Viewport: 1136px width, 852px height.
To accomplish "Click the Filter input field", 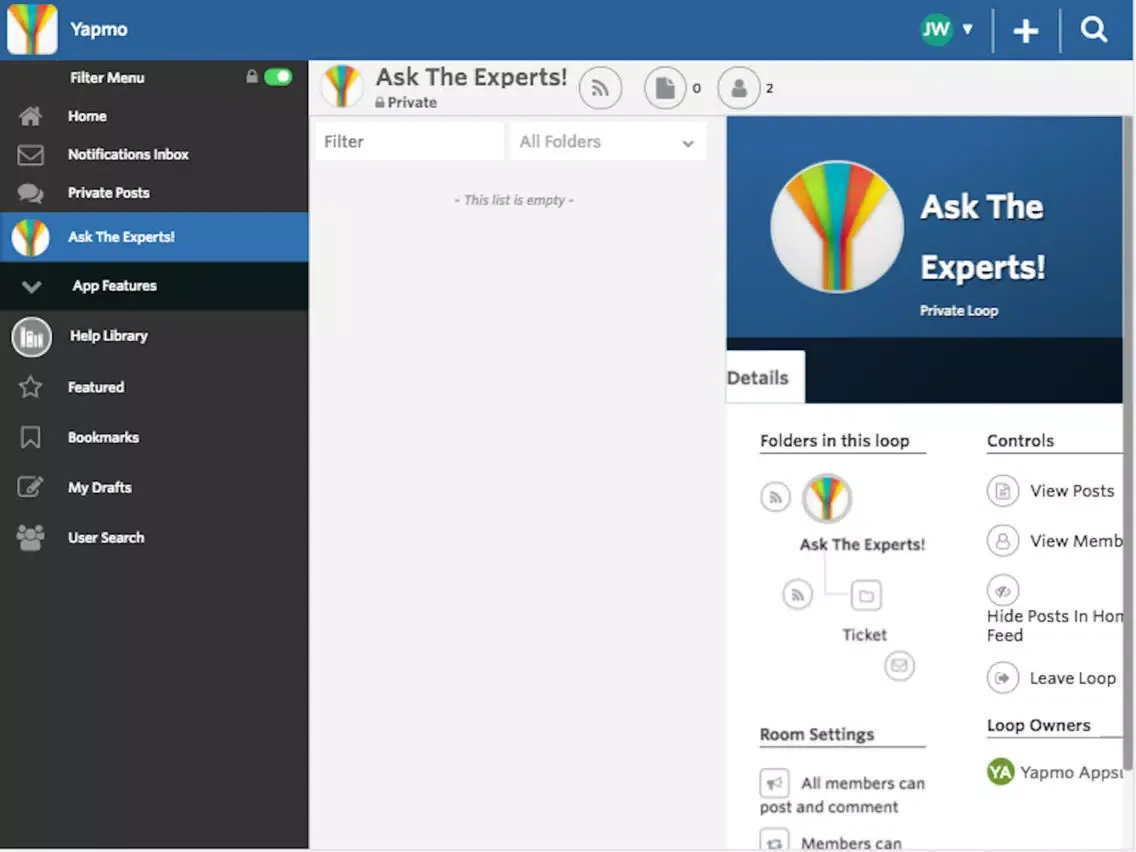I will [409, 141].
